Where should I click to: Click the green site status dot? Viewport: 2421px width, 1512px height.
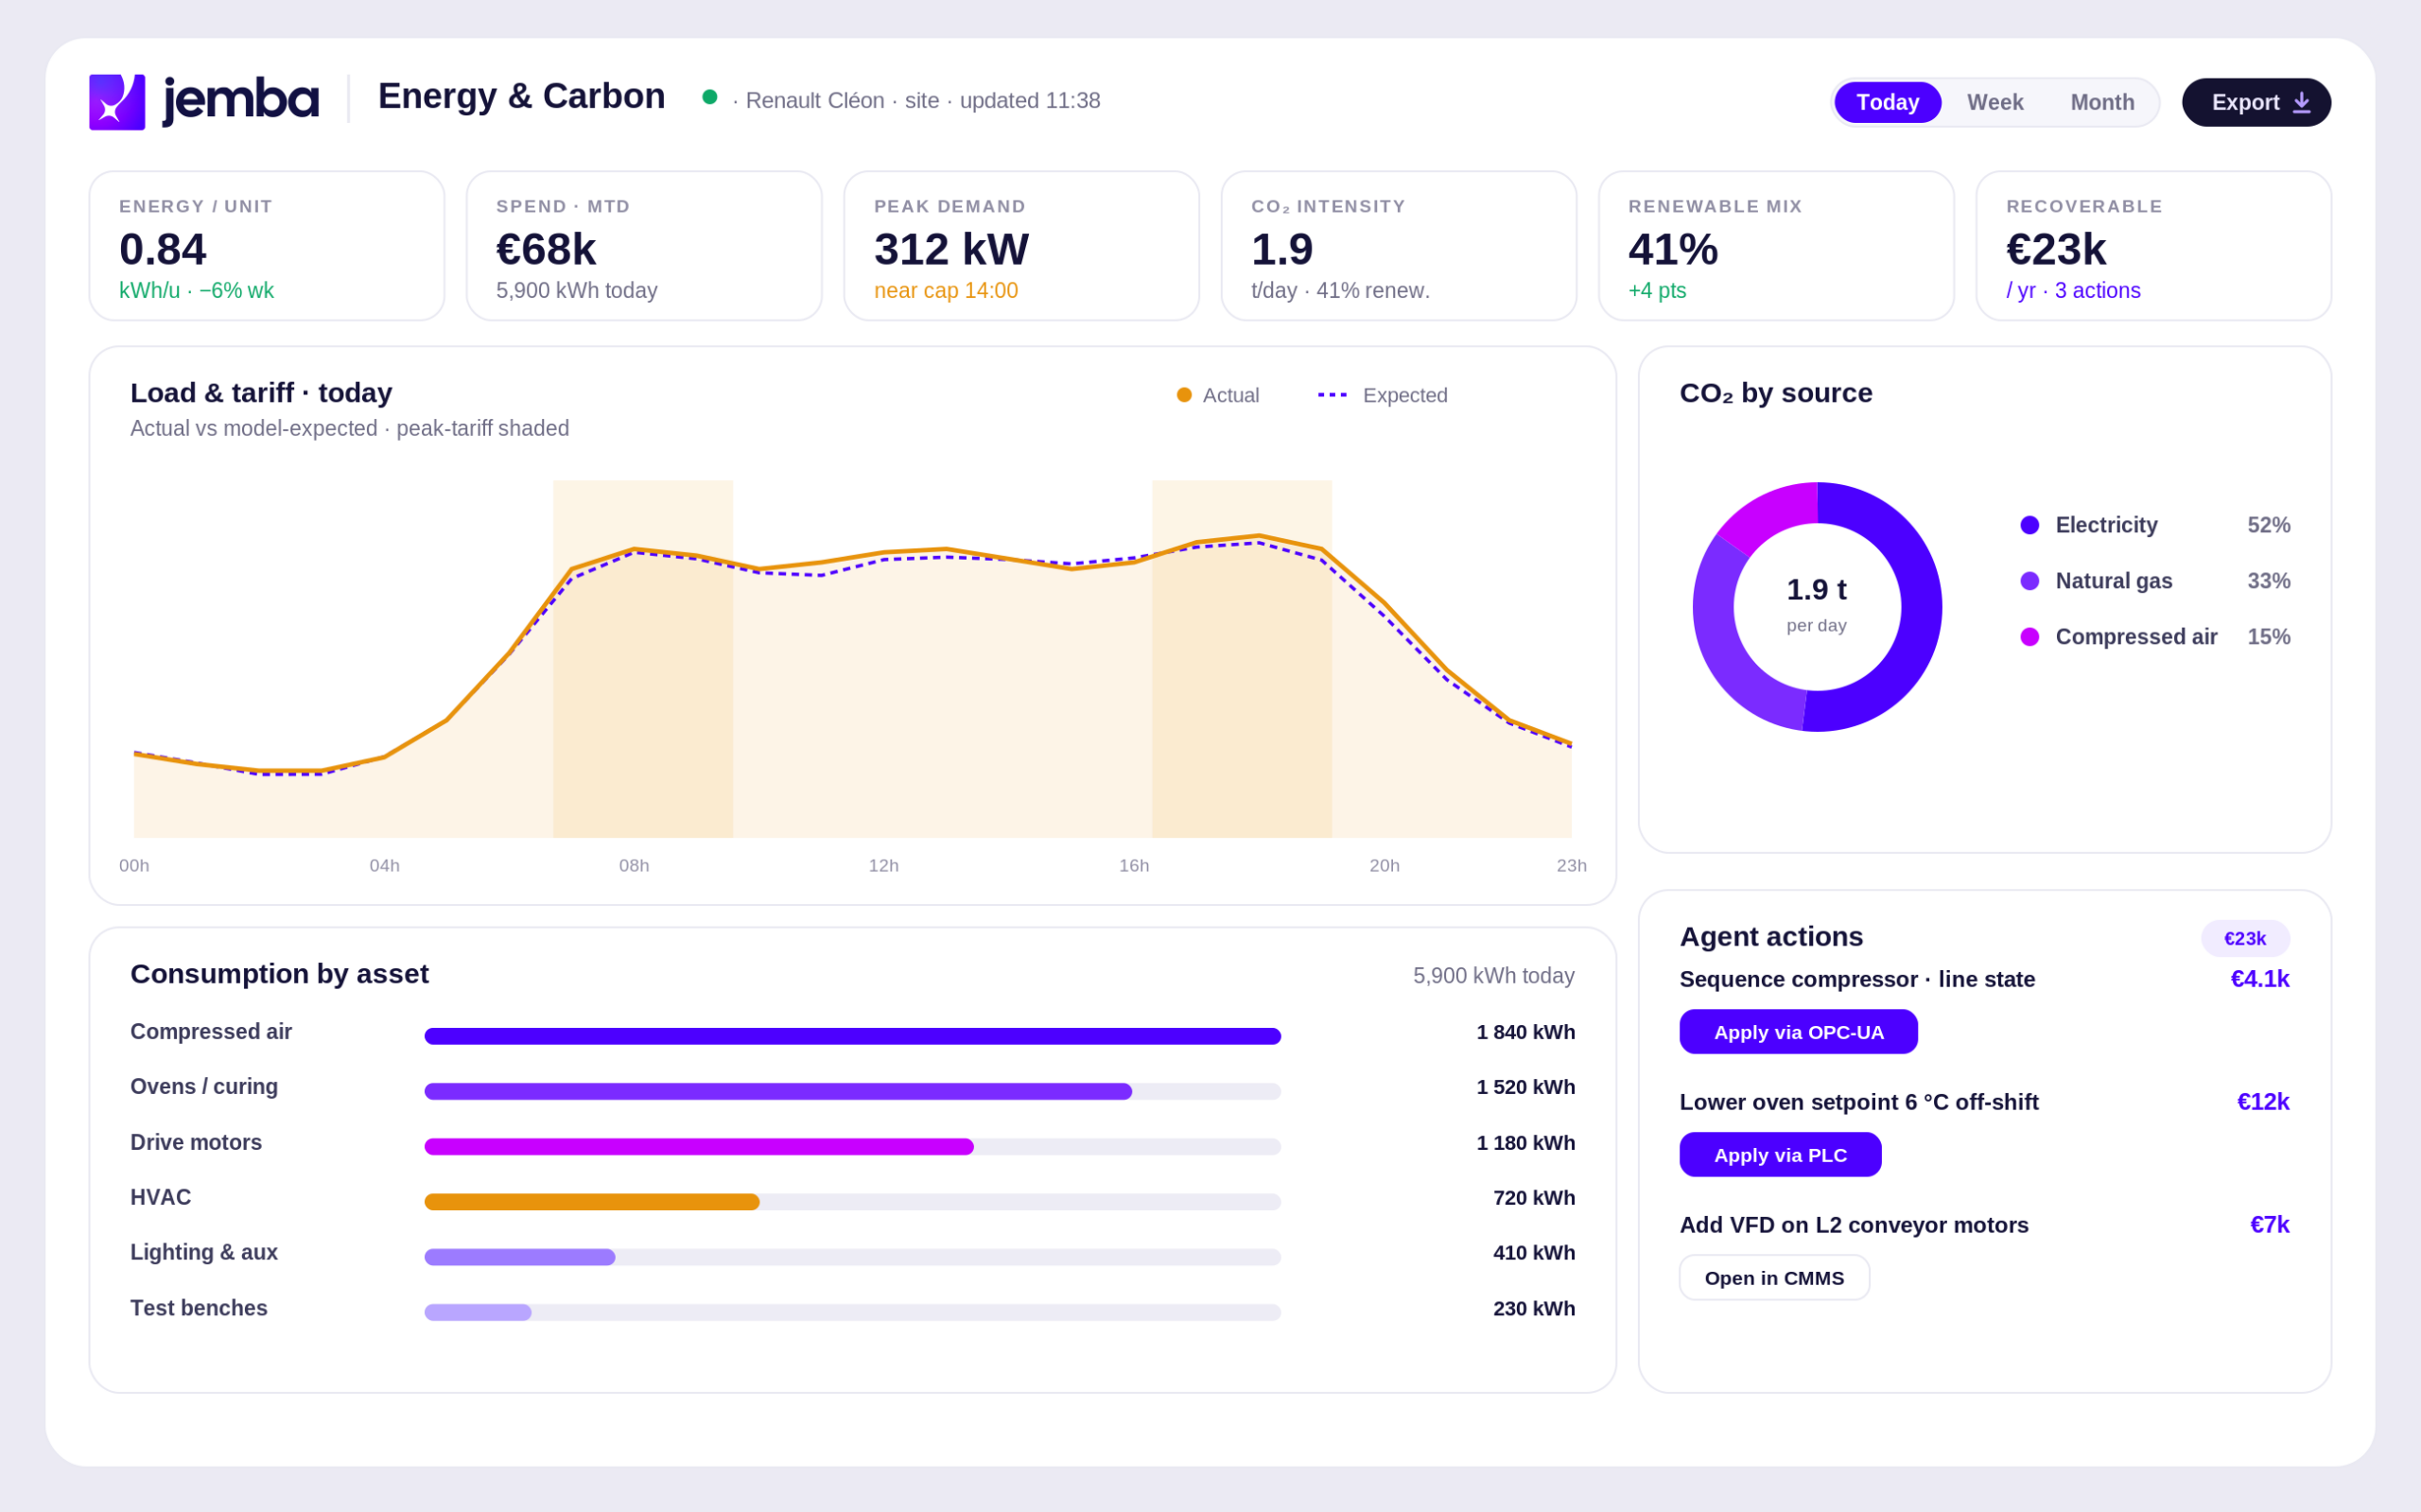(x=710, y=97)
